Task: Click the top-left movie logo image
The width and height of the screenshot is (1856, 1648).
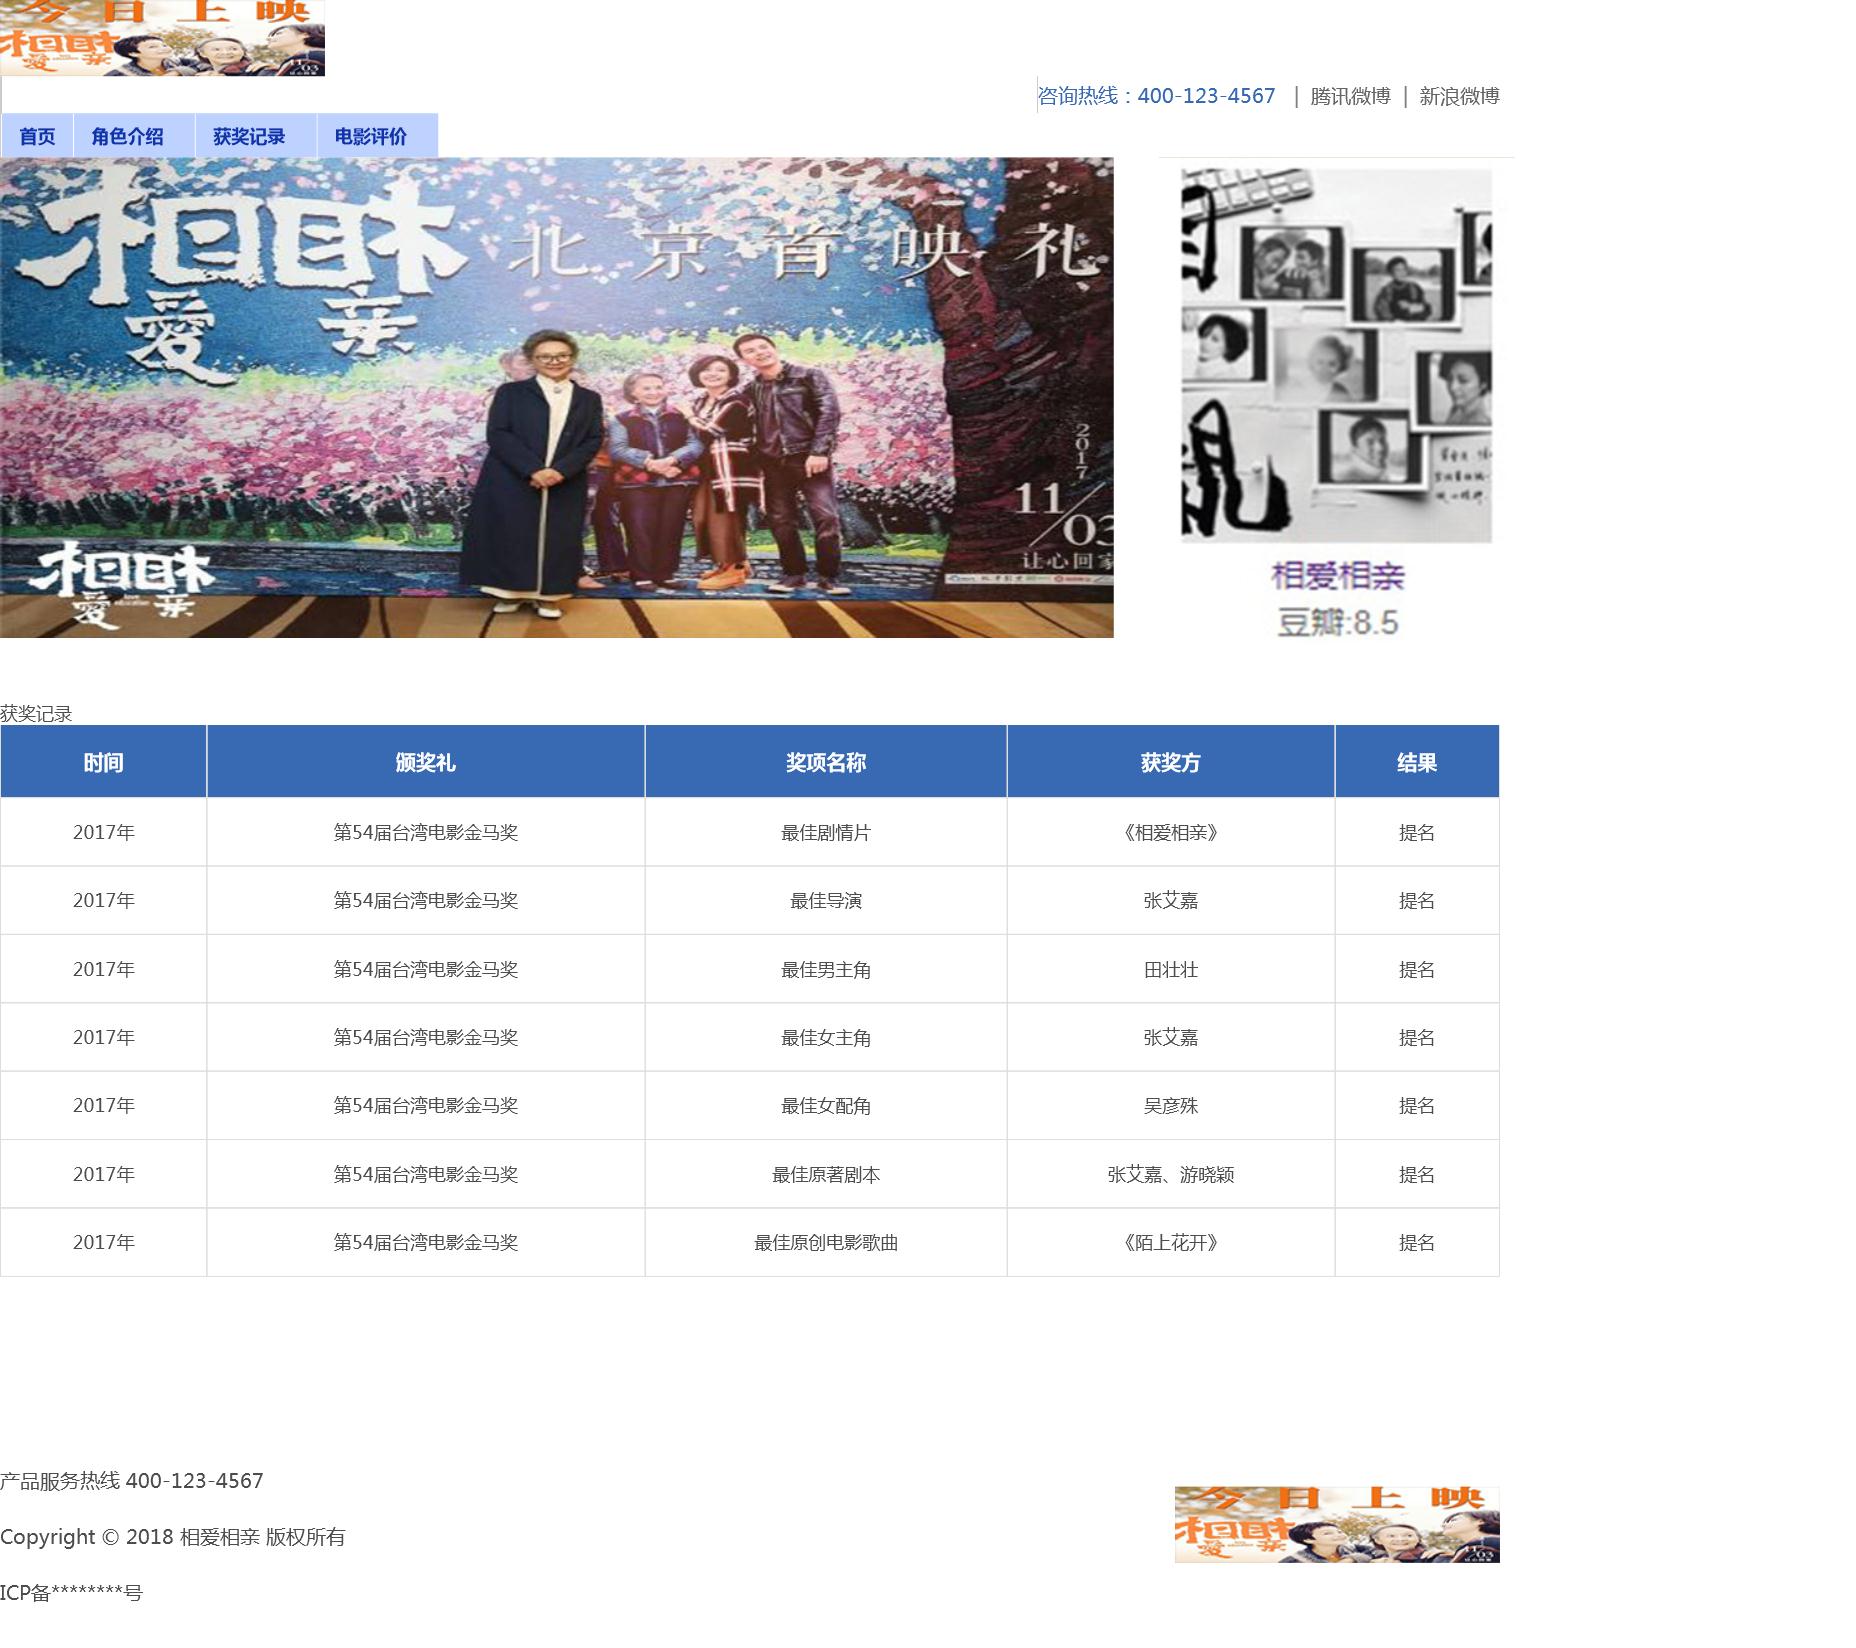Action: point(162,38)
